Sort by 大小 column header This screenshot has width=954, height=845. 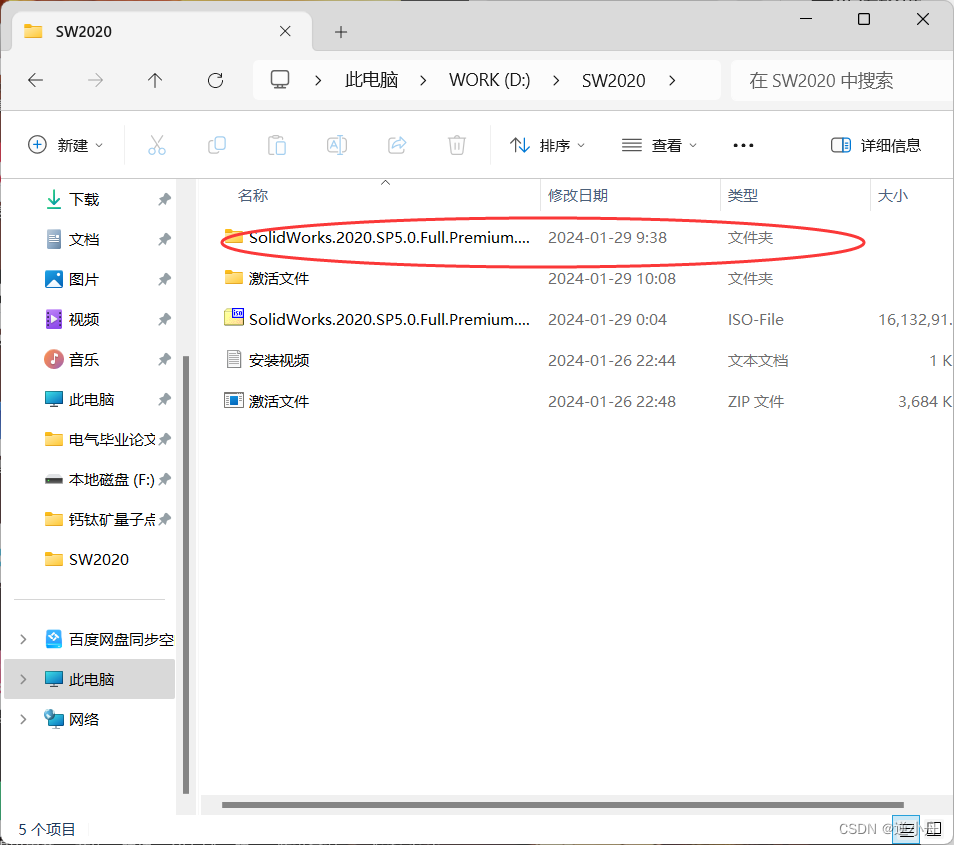(893, 195)
